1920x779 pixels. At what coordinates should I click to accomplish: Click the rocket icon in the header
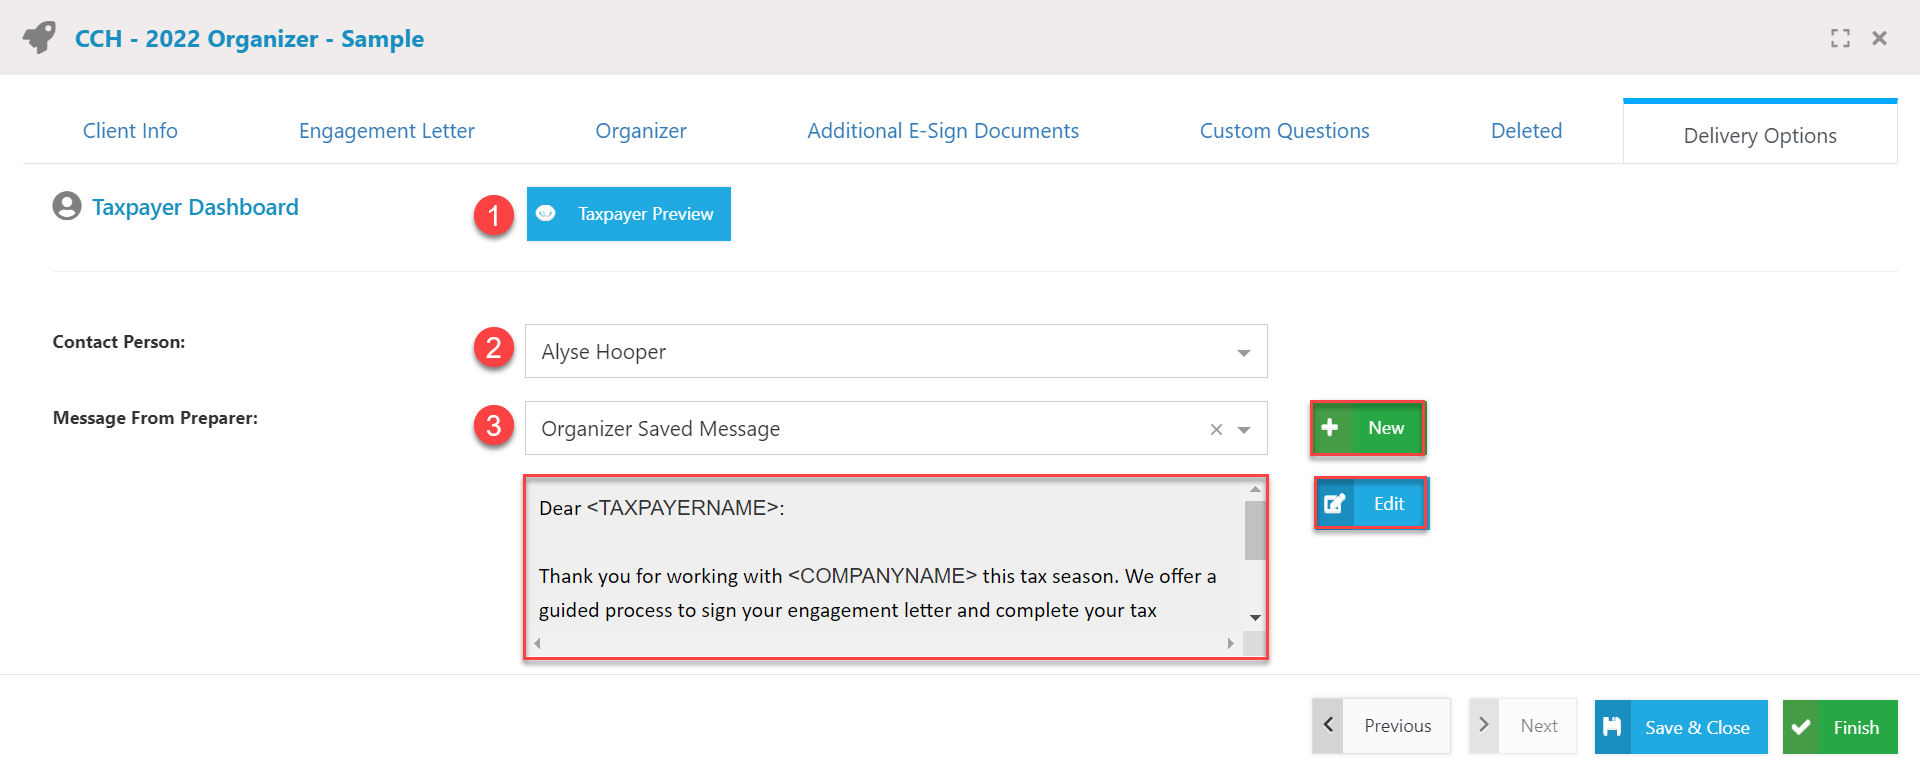point(40,38)
